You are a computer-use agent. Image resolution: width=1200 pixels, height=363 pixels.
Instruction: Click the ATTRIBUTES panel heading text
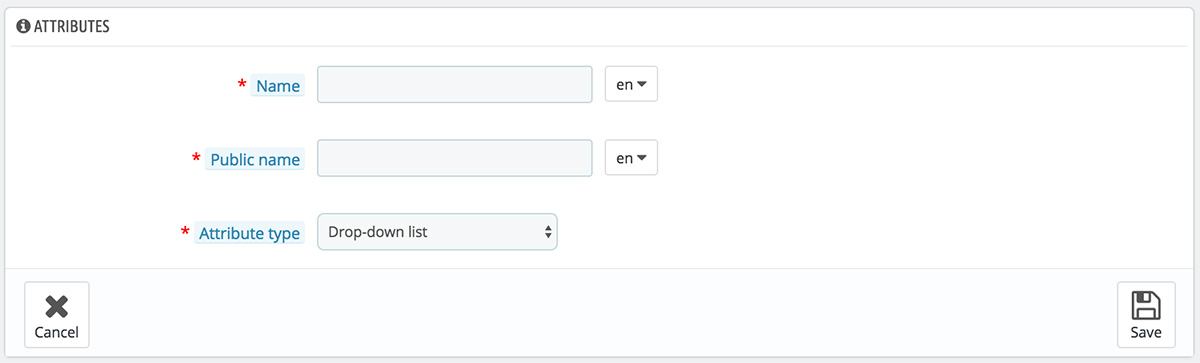click(72, 28)
